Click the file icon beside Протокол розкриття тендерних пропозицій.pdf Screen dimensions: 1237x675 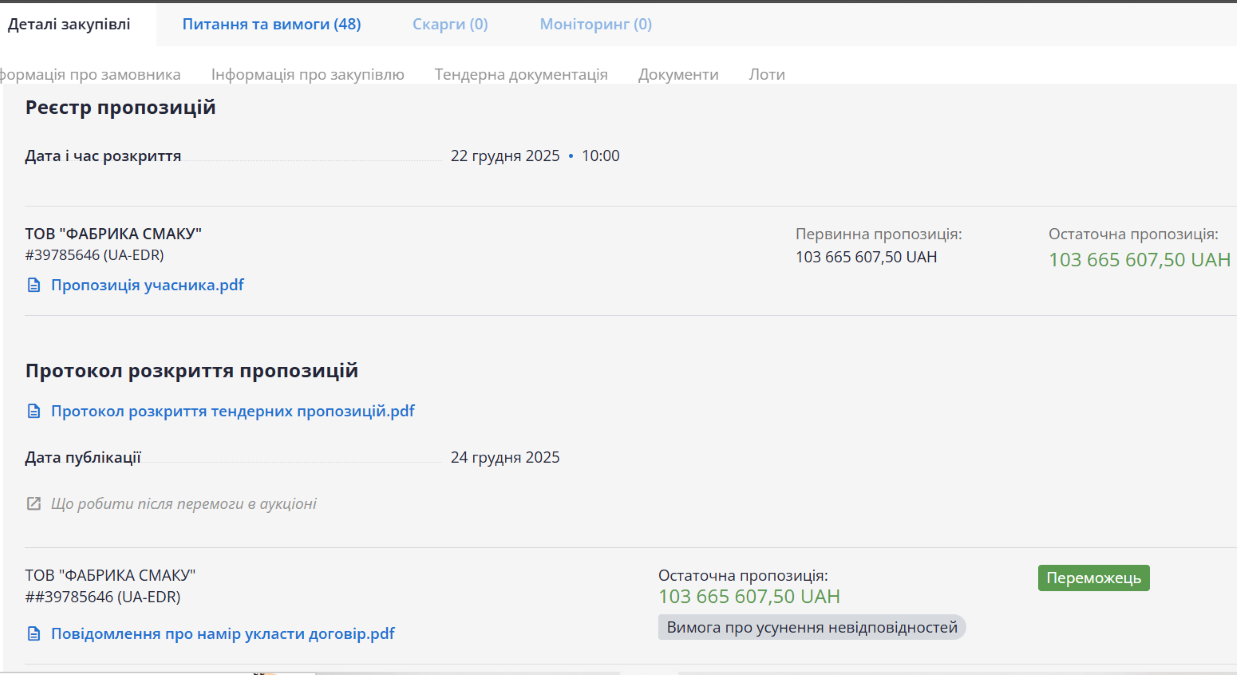tap(33, 411)
